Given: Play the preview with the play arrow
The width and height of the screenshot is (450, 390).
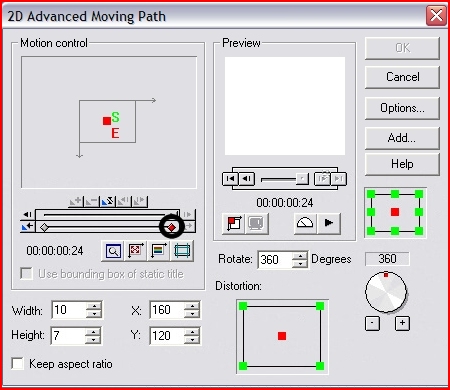Looking at the screenshot, I should coord(329,223).
